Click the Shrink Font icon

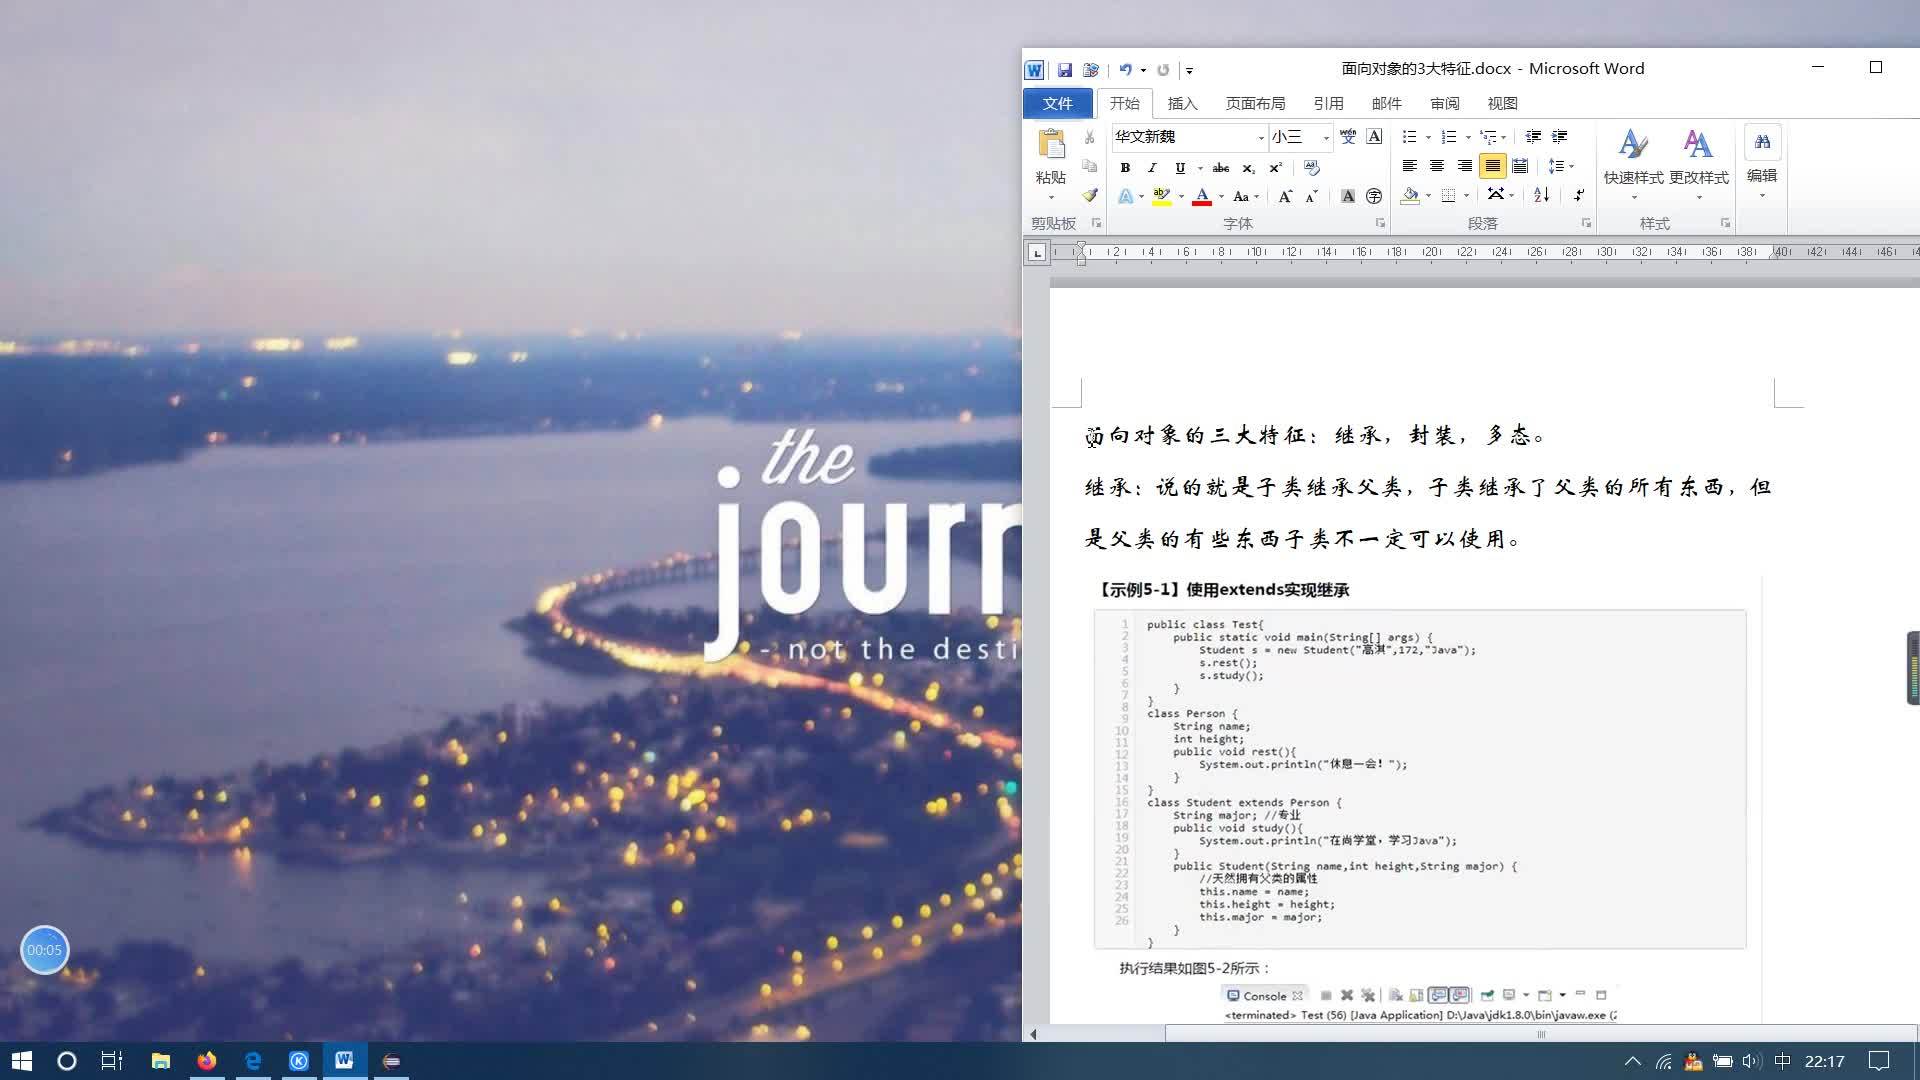(x=1312, y=196)
